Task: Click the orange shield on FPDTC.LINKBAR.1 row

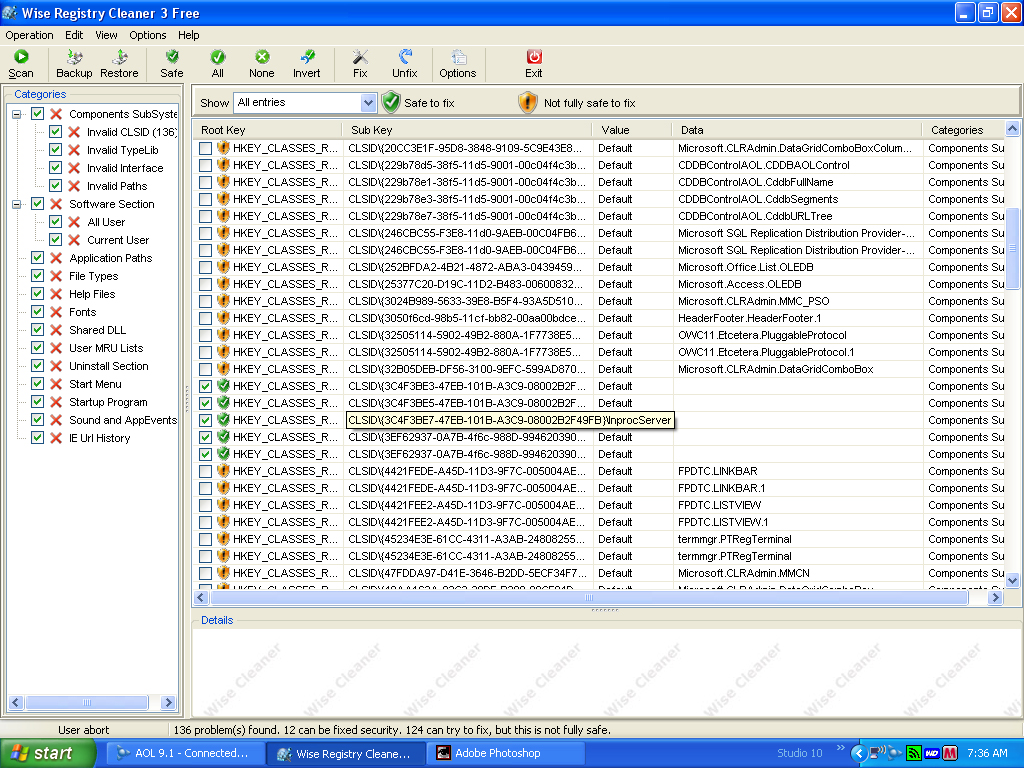Action: (223, 487)
